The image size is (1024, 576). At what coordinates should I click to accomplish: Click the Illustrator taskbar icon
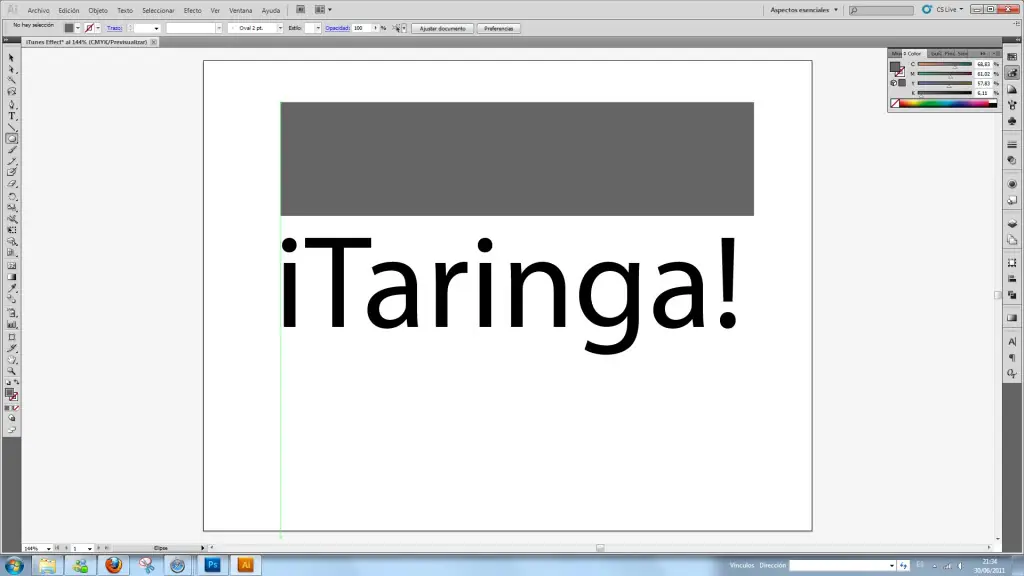(x=245, y=565)
